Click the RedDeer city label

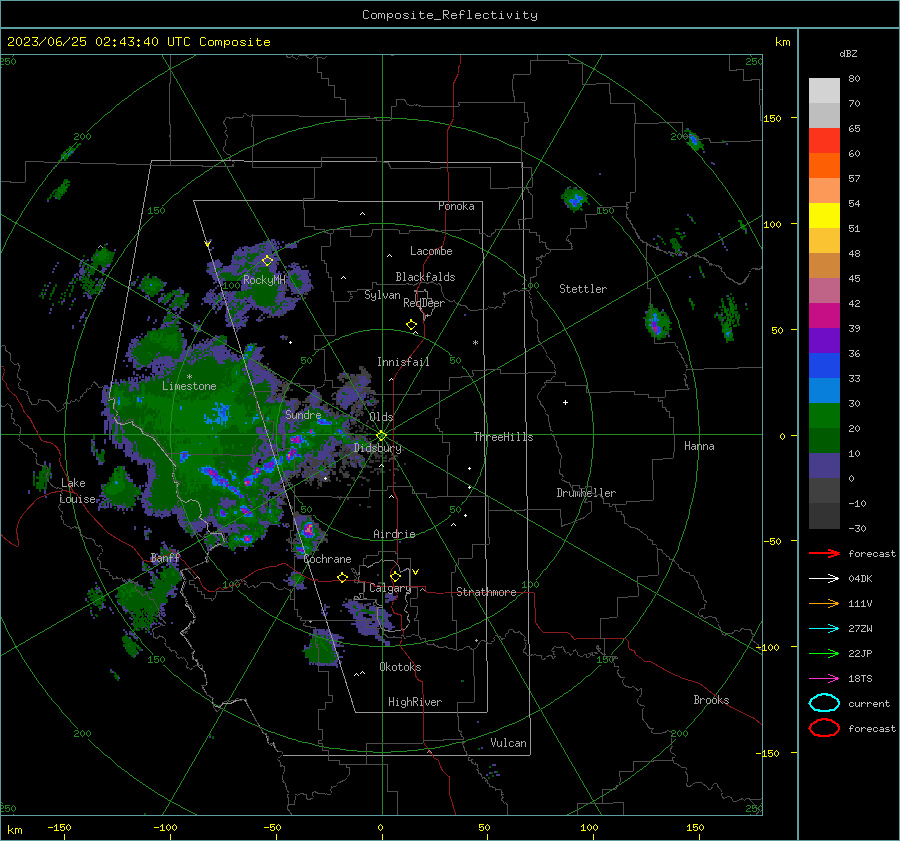tap(424, 303)
